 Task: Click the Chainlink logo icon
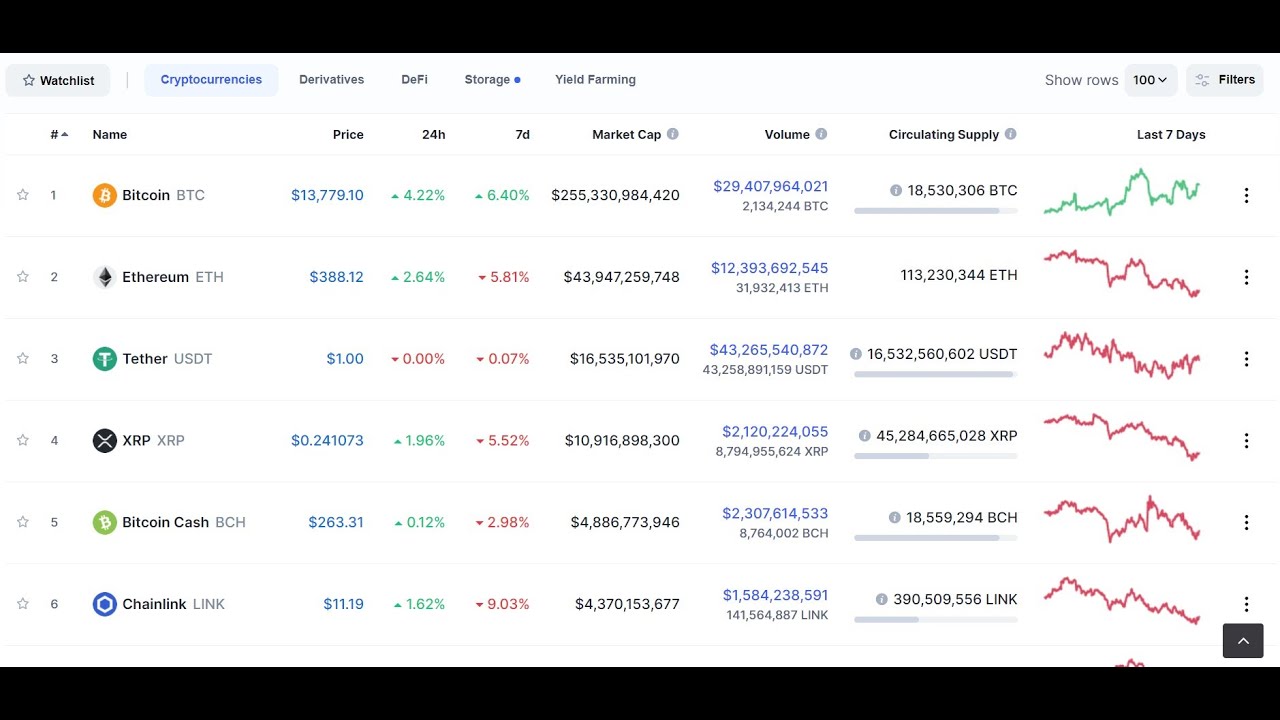coord(105,604)
